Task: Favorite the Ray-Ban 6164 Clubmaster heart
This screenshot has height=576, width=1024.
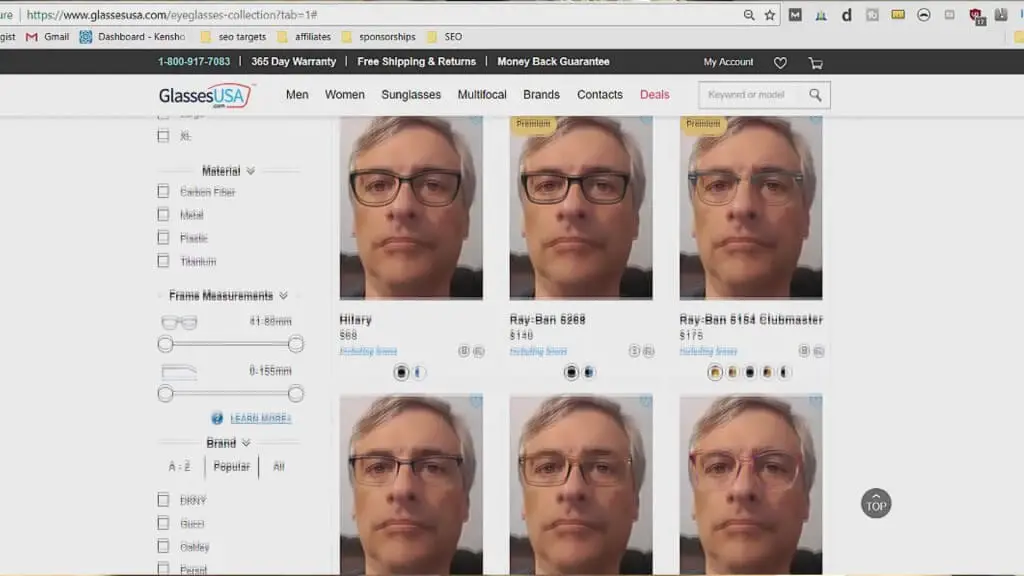Action: click(815, 121)
